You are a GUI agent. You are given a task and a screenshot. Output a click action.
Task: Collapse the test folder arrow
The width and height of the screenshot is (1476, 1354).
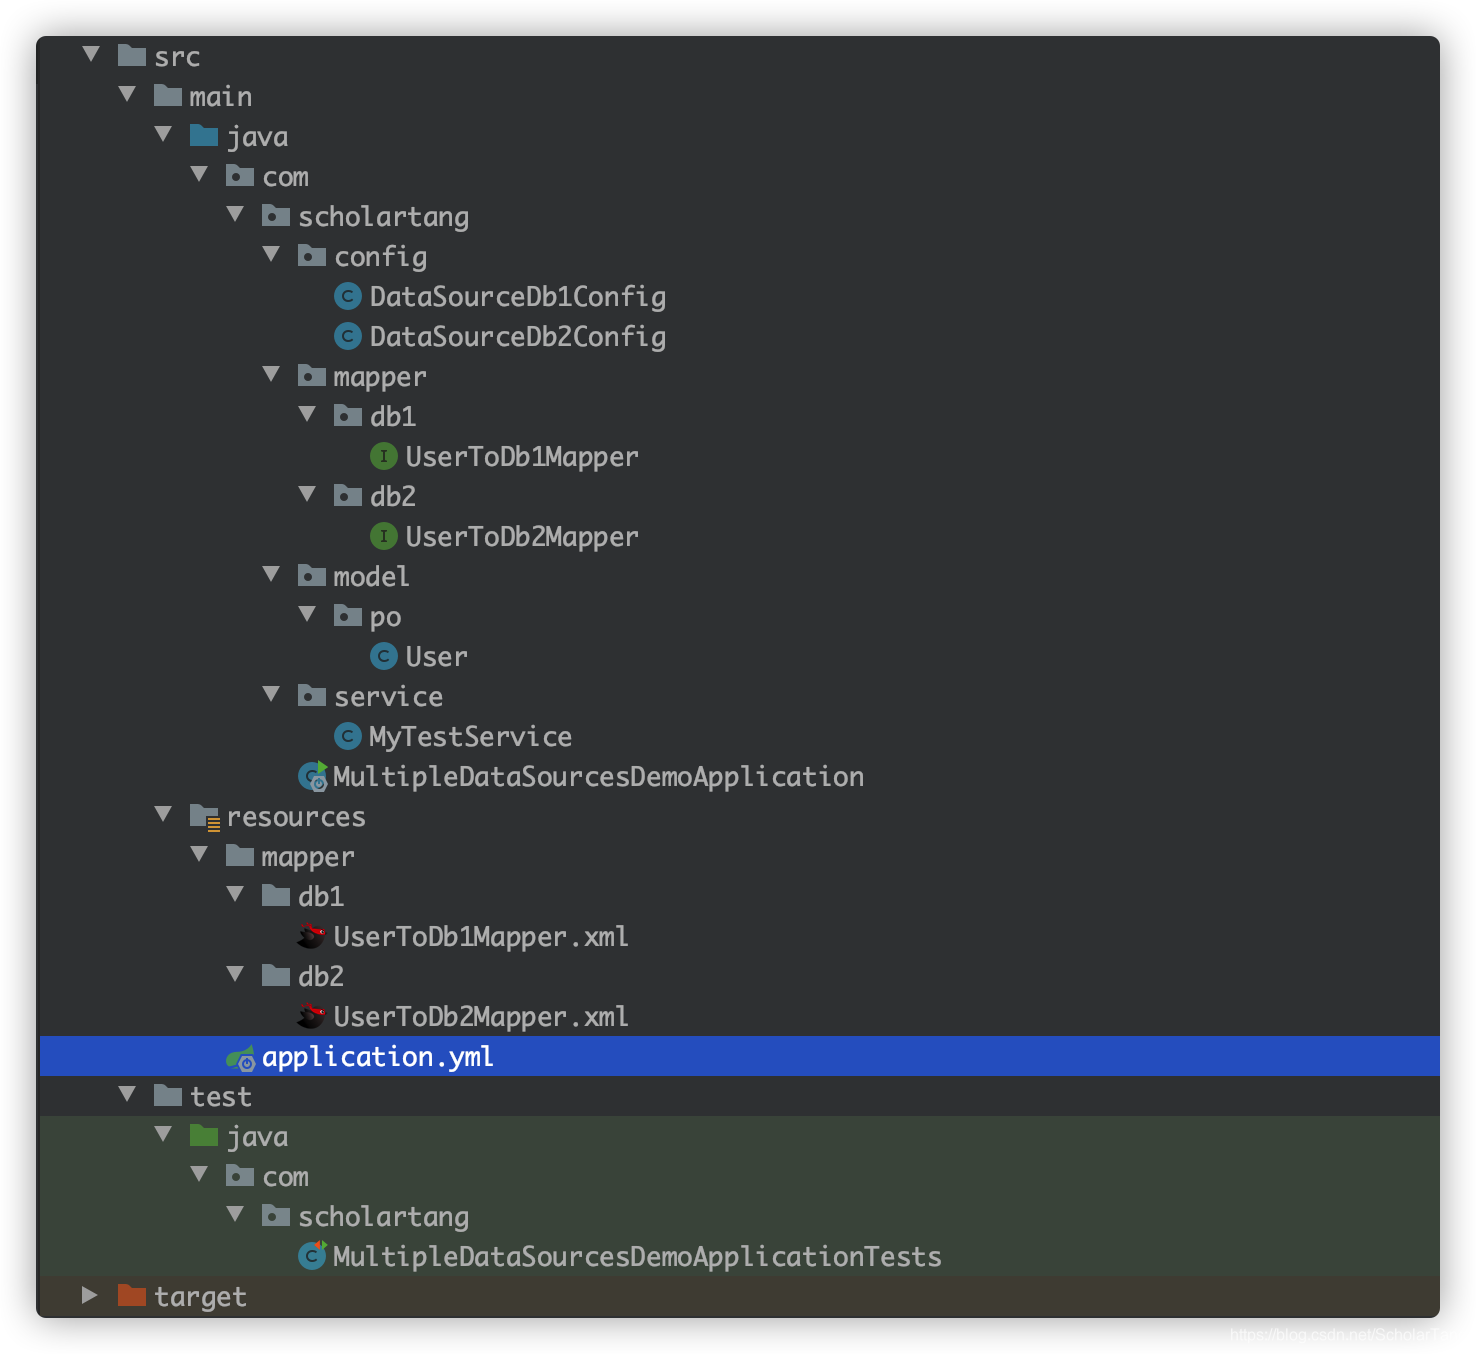[x=127, y=1095]
